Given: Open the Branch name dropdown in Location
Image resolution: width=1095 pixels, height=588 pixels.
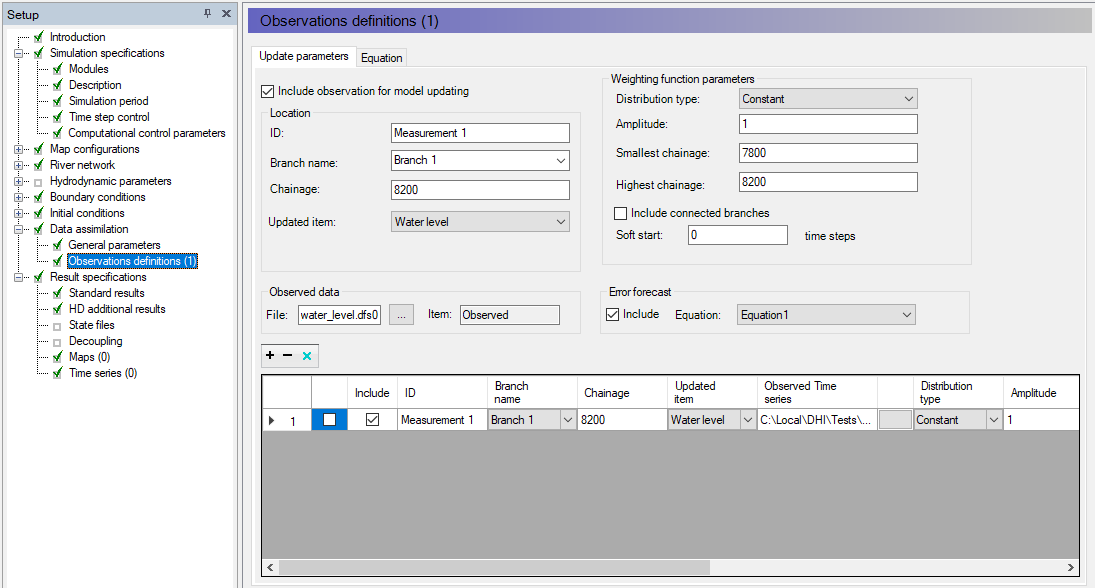Looking at the screenshot, I should click(561, 161).
